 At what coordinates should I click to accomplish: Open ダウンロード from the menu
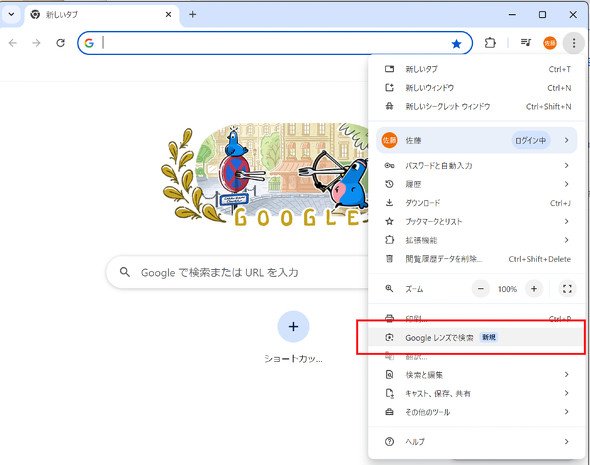[x=477, y=203]
